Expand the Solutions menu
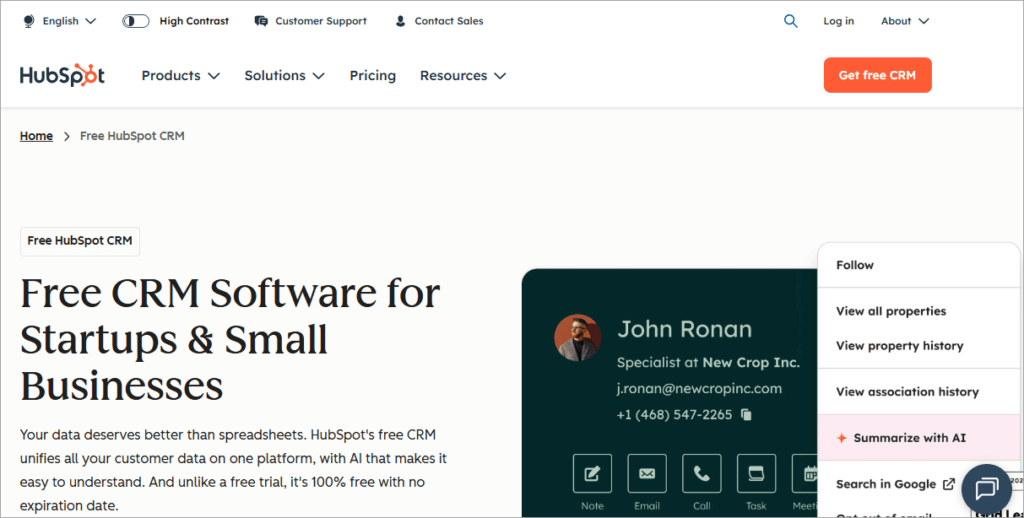This screenshot has height=518, width=1024. pyautogui.click(x=284, y=76)
